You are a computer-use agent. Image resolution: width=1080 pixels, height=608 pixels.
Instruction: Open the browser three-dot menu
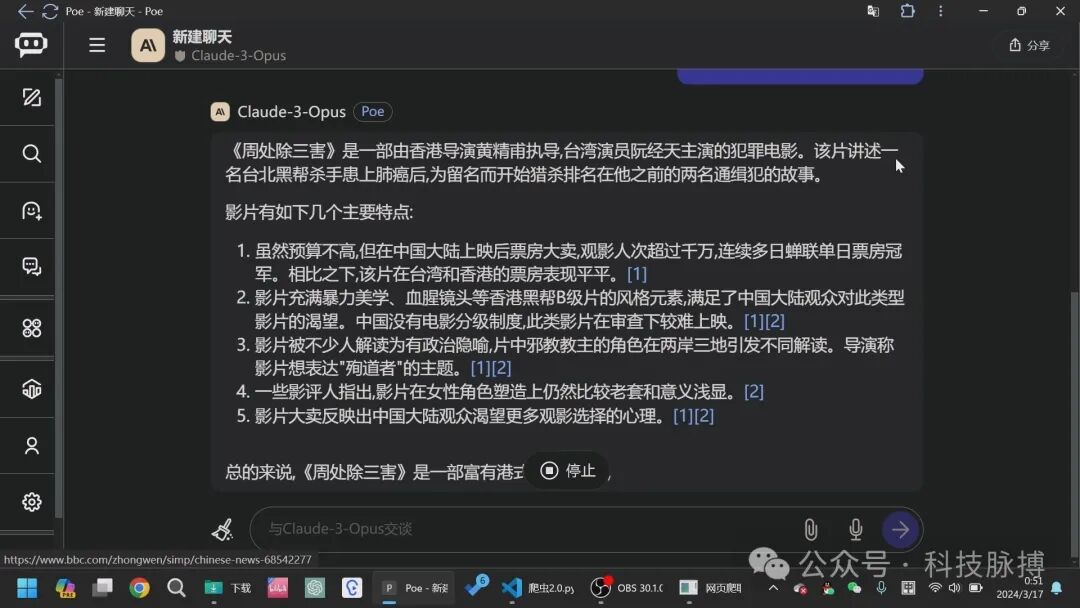pyautogui.click(x=941, y=11)
